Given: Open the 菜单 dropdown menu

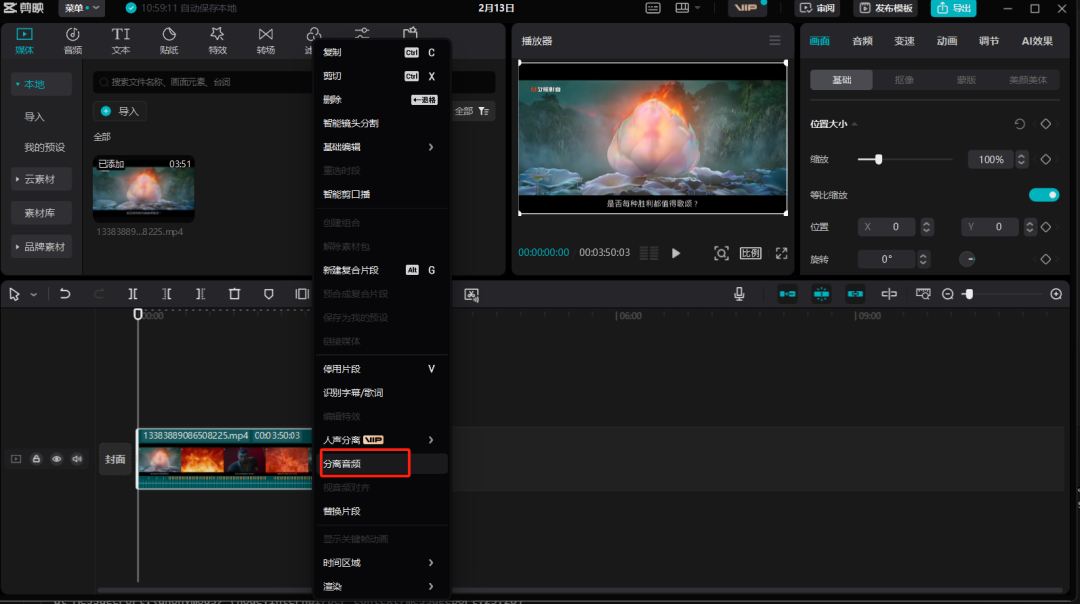Looking at the screenshot, I should click(x=81, y=8).
